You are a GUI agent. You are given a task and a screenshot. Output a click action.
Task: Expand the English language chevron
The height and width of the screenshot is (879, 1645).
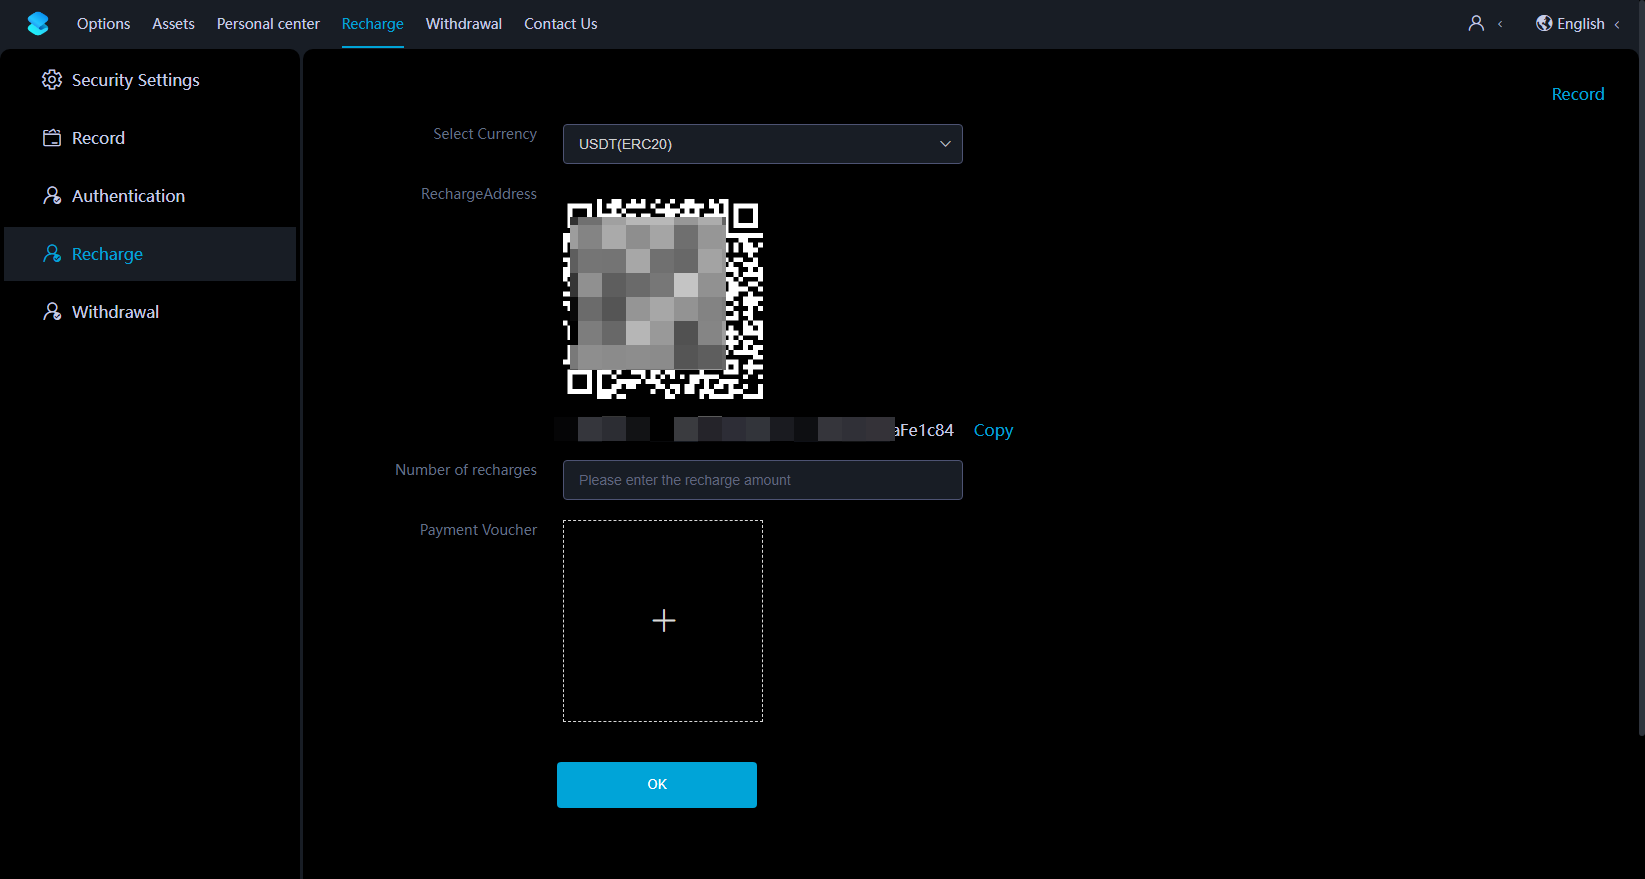pyautogui.click(x=1617, y=24)
